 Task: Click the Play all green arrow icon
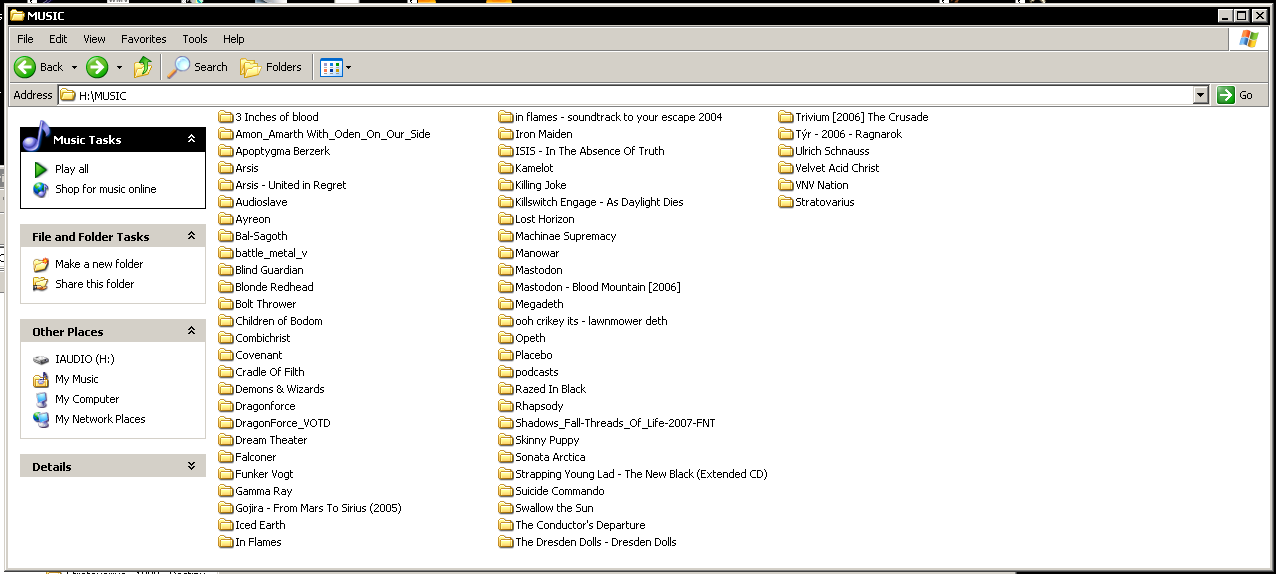(x=41, y=169)
